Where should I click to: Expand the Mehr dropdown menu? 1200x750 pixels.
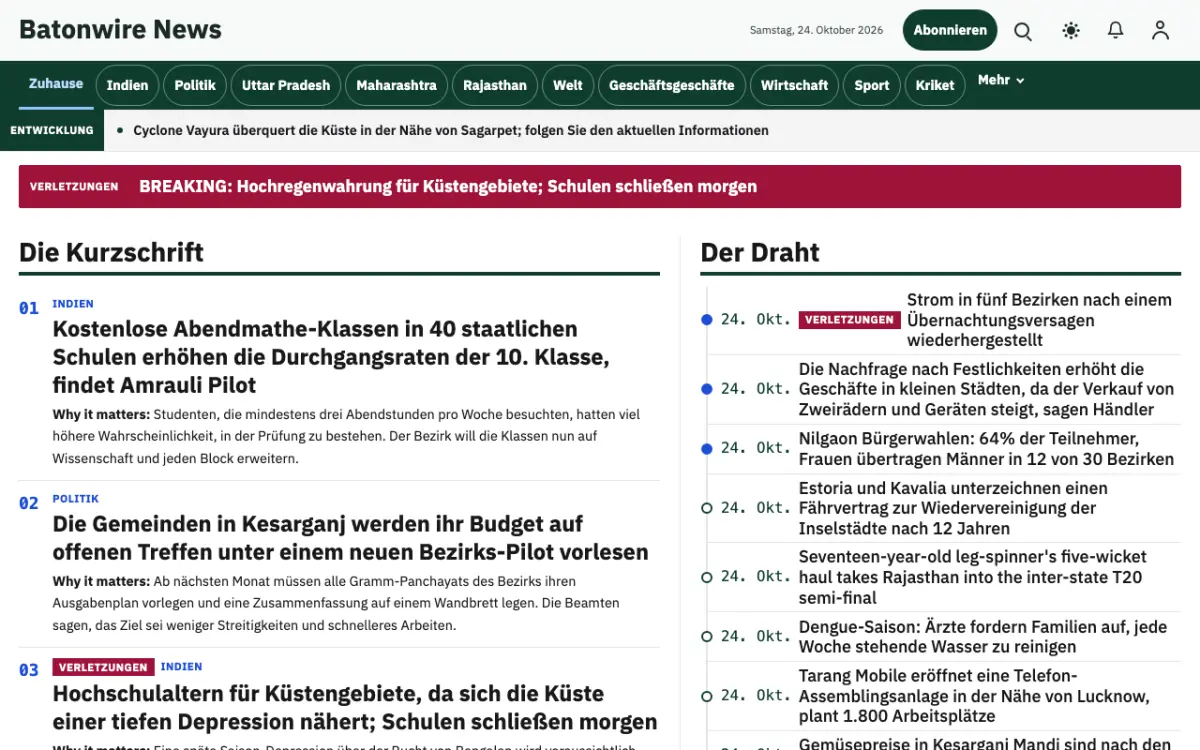click(1001, 80)
